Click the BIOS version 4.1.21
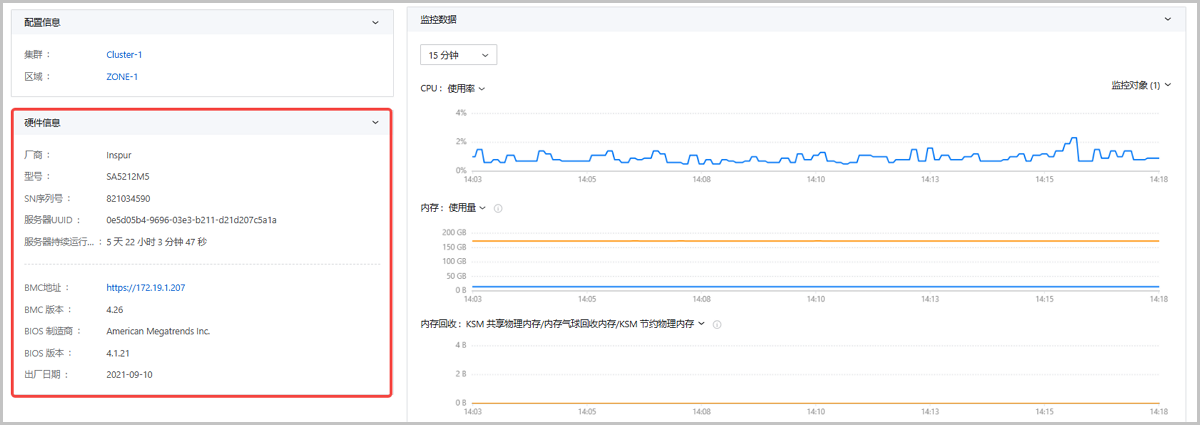Screen dimensions: 1200x425 pyautogui.click(x=119, y=353)
